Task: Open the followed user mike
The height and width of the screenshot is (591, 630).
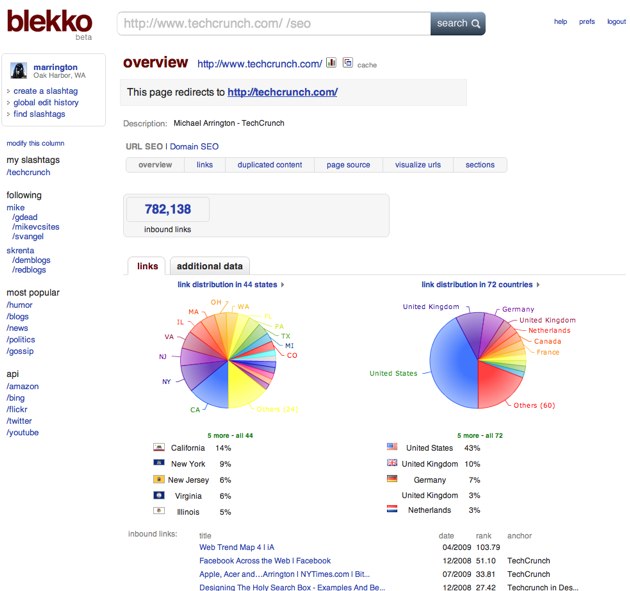Action: 15,208
